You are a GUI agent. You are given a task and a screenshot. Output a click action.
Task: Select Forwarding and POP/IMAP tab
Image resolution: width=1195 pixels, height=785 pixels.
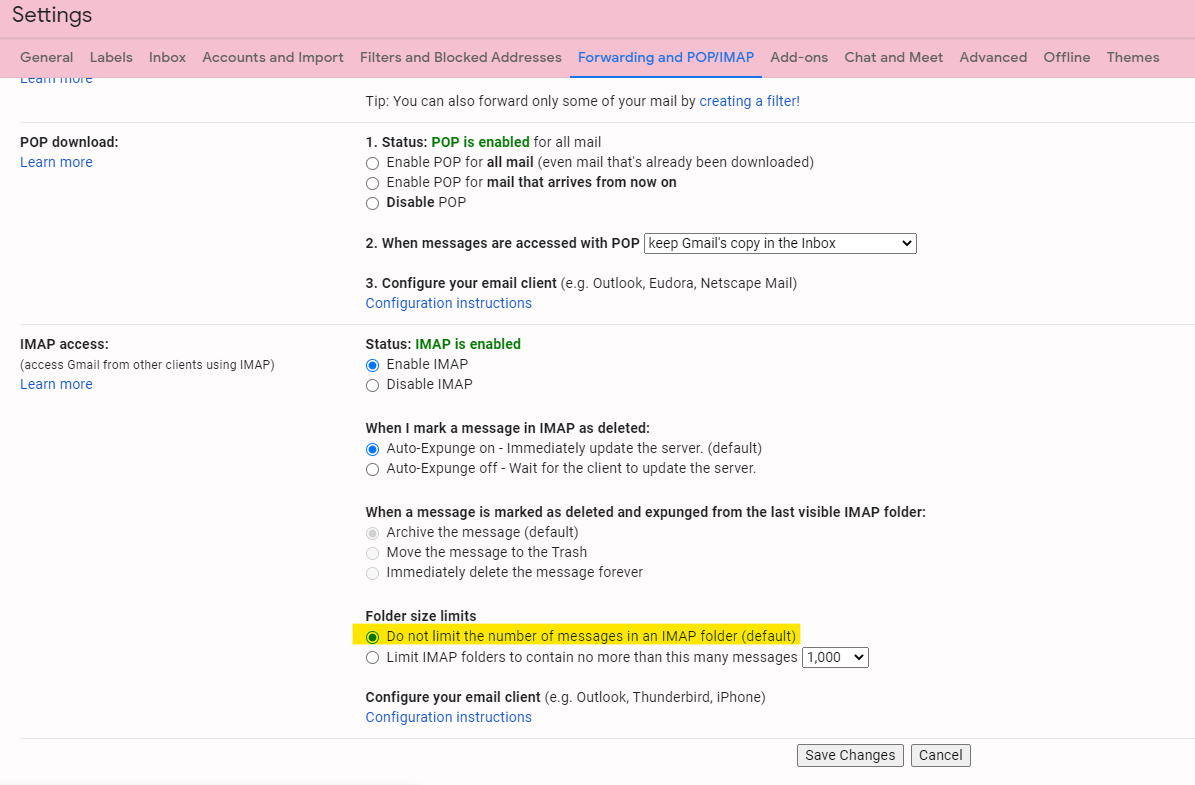click(x=666, y=57)
